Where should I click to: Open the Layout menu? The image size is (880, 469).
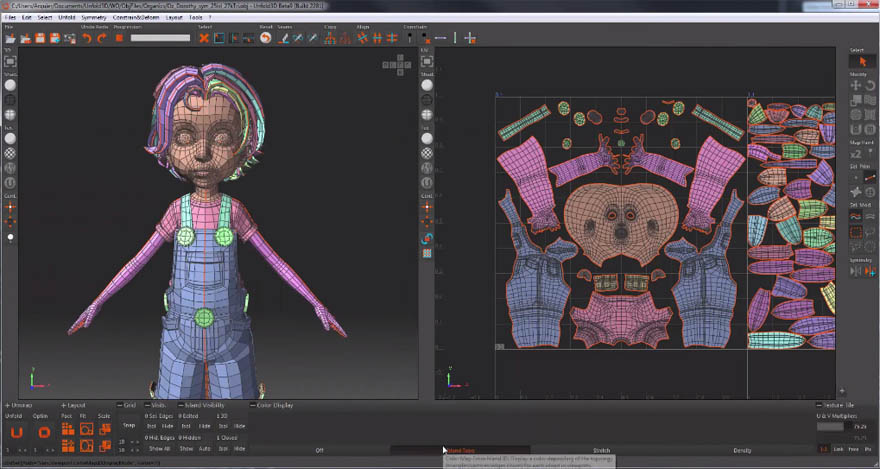[x=174, y=17]
